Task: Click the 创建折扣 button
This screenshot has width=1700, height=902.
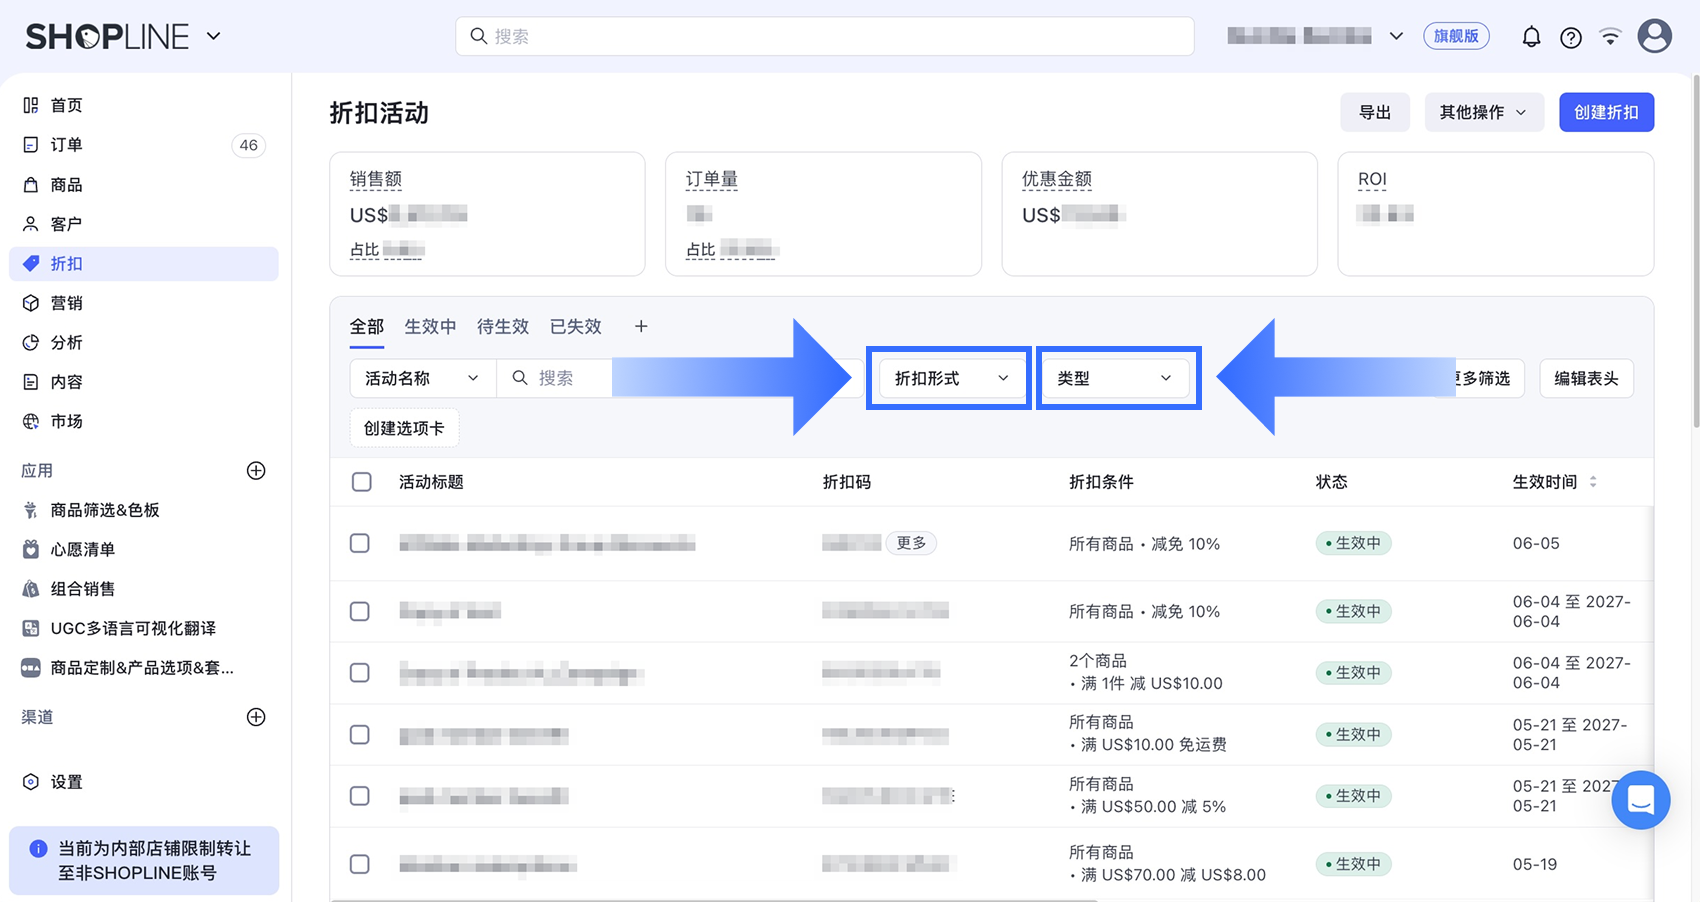Action: 1606,112
